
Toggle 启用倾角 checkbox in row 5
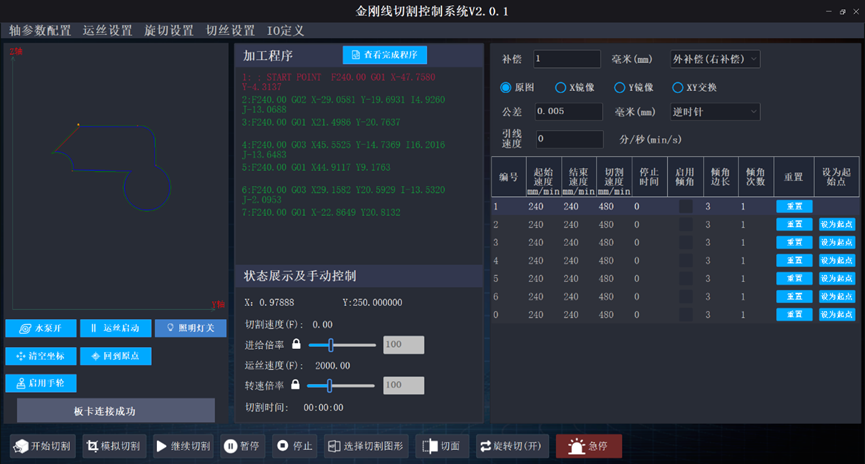click(x=686, y=279)
